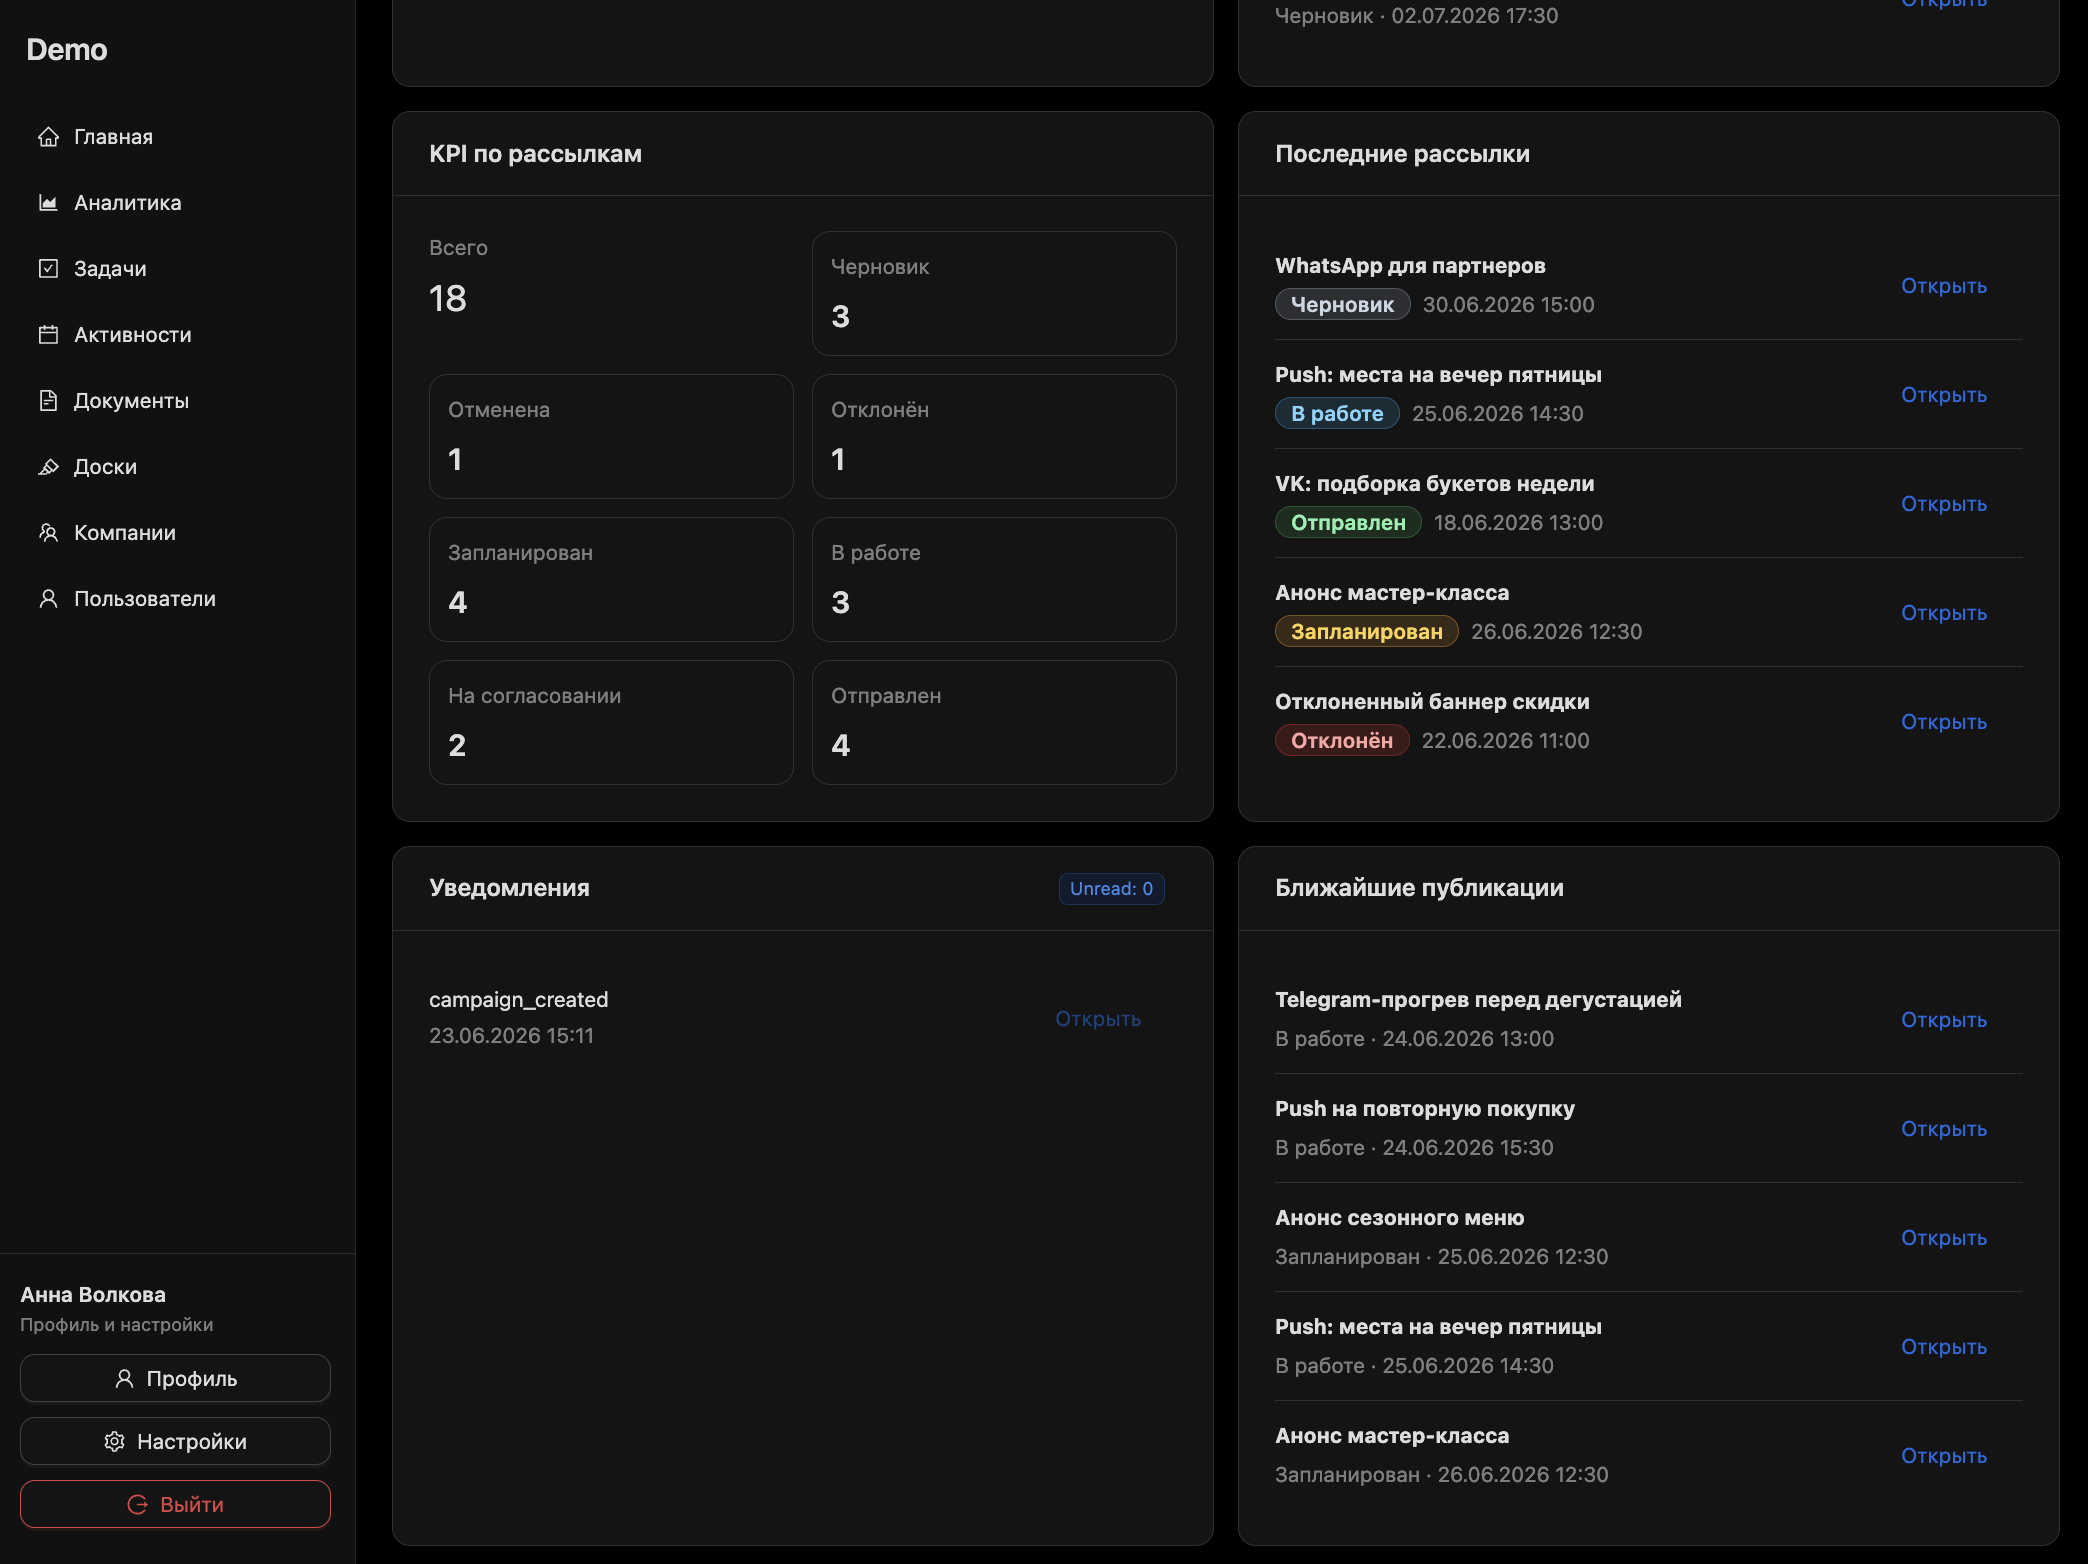The height and width of the screenshot is (1564, 2088).
Task: Click the Черновик status badge
Action: tap(1342, 305)
